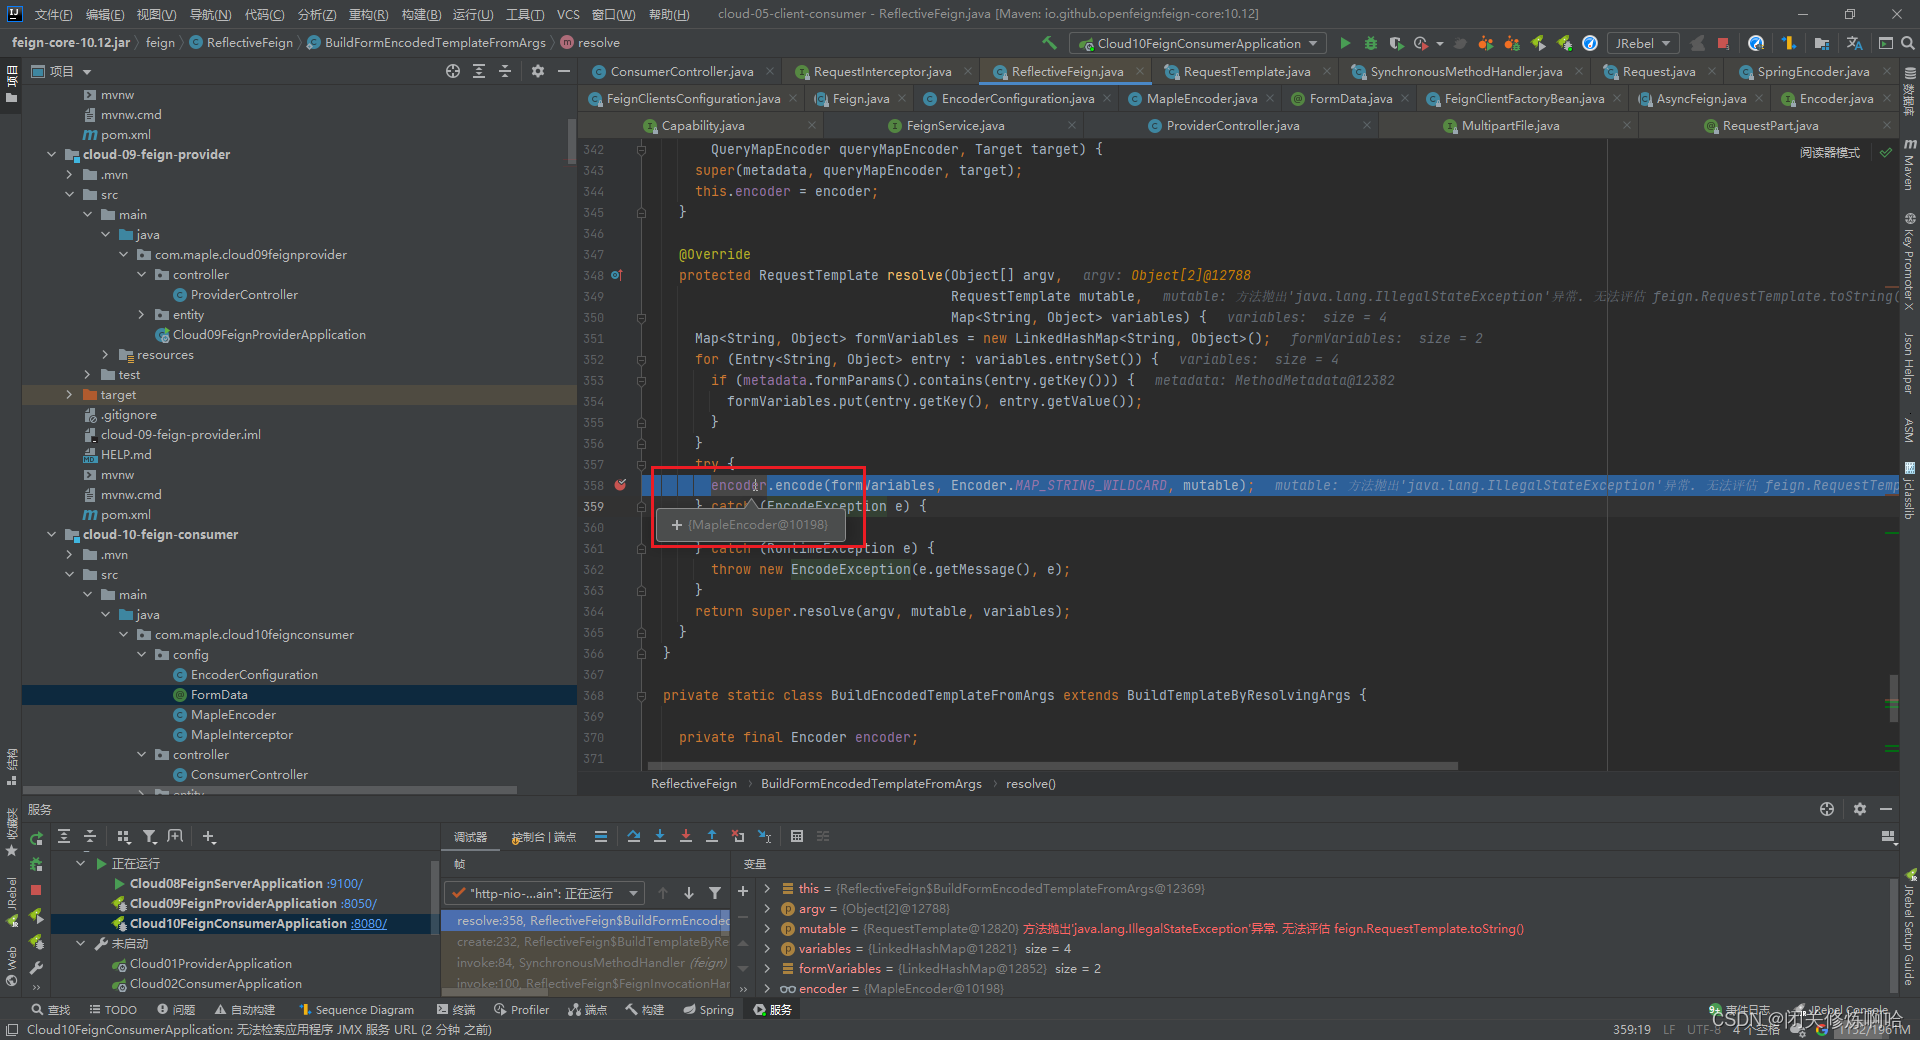Open JRebel dropdown in toolbar

[1642, 43]
